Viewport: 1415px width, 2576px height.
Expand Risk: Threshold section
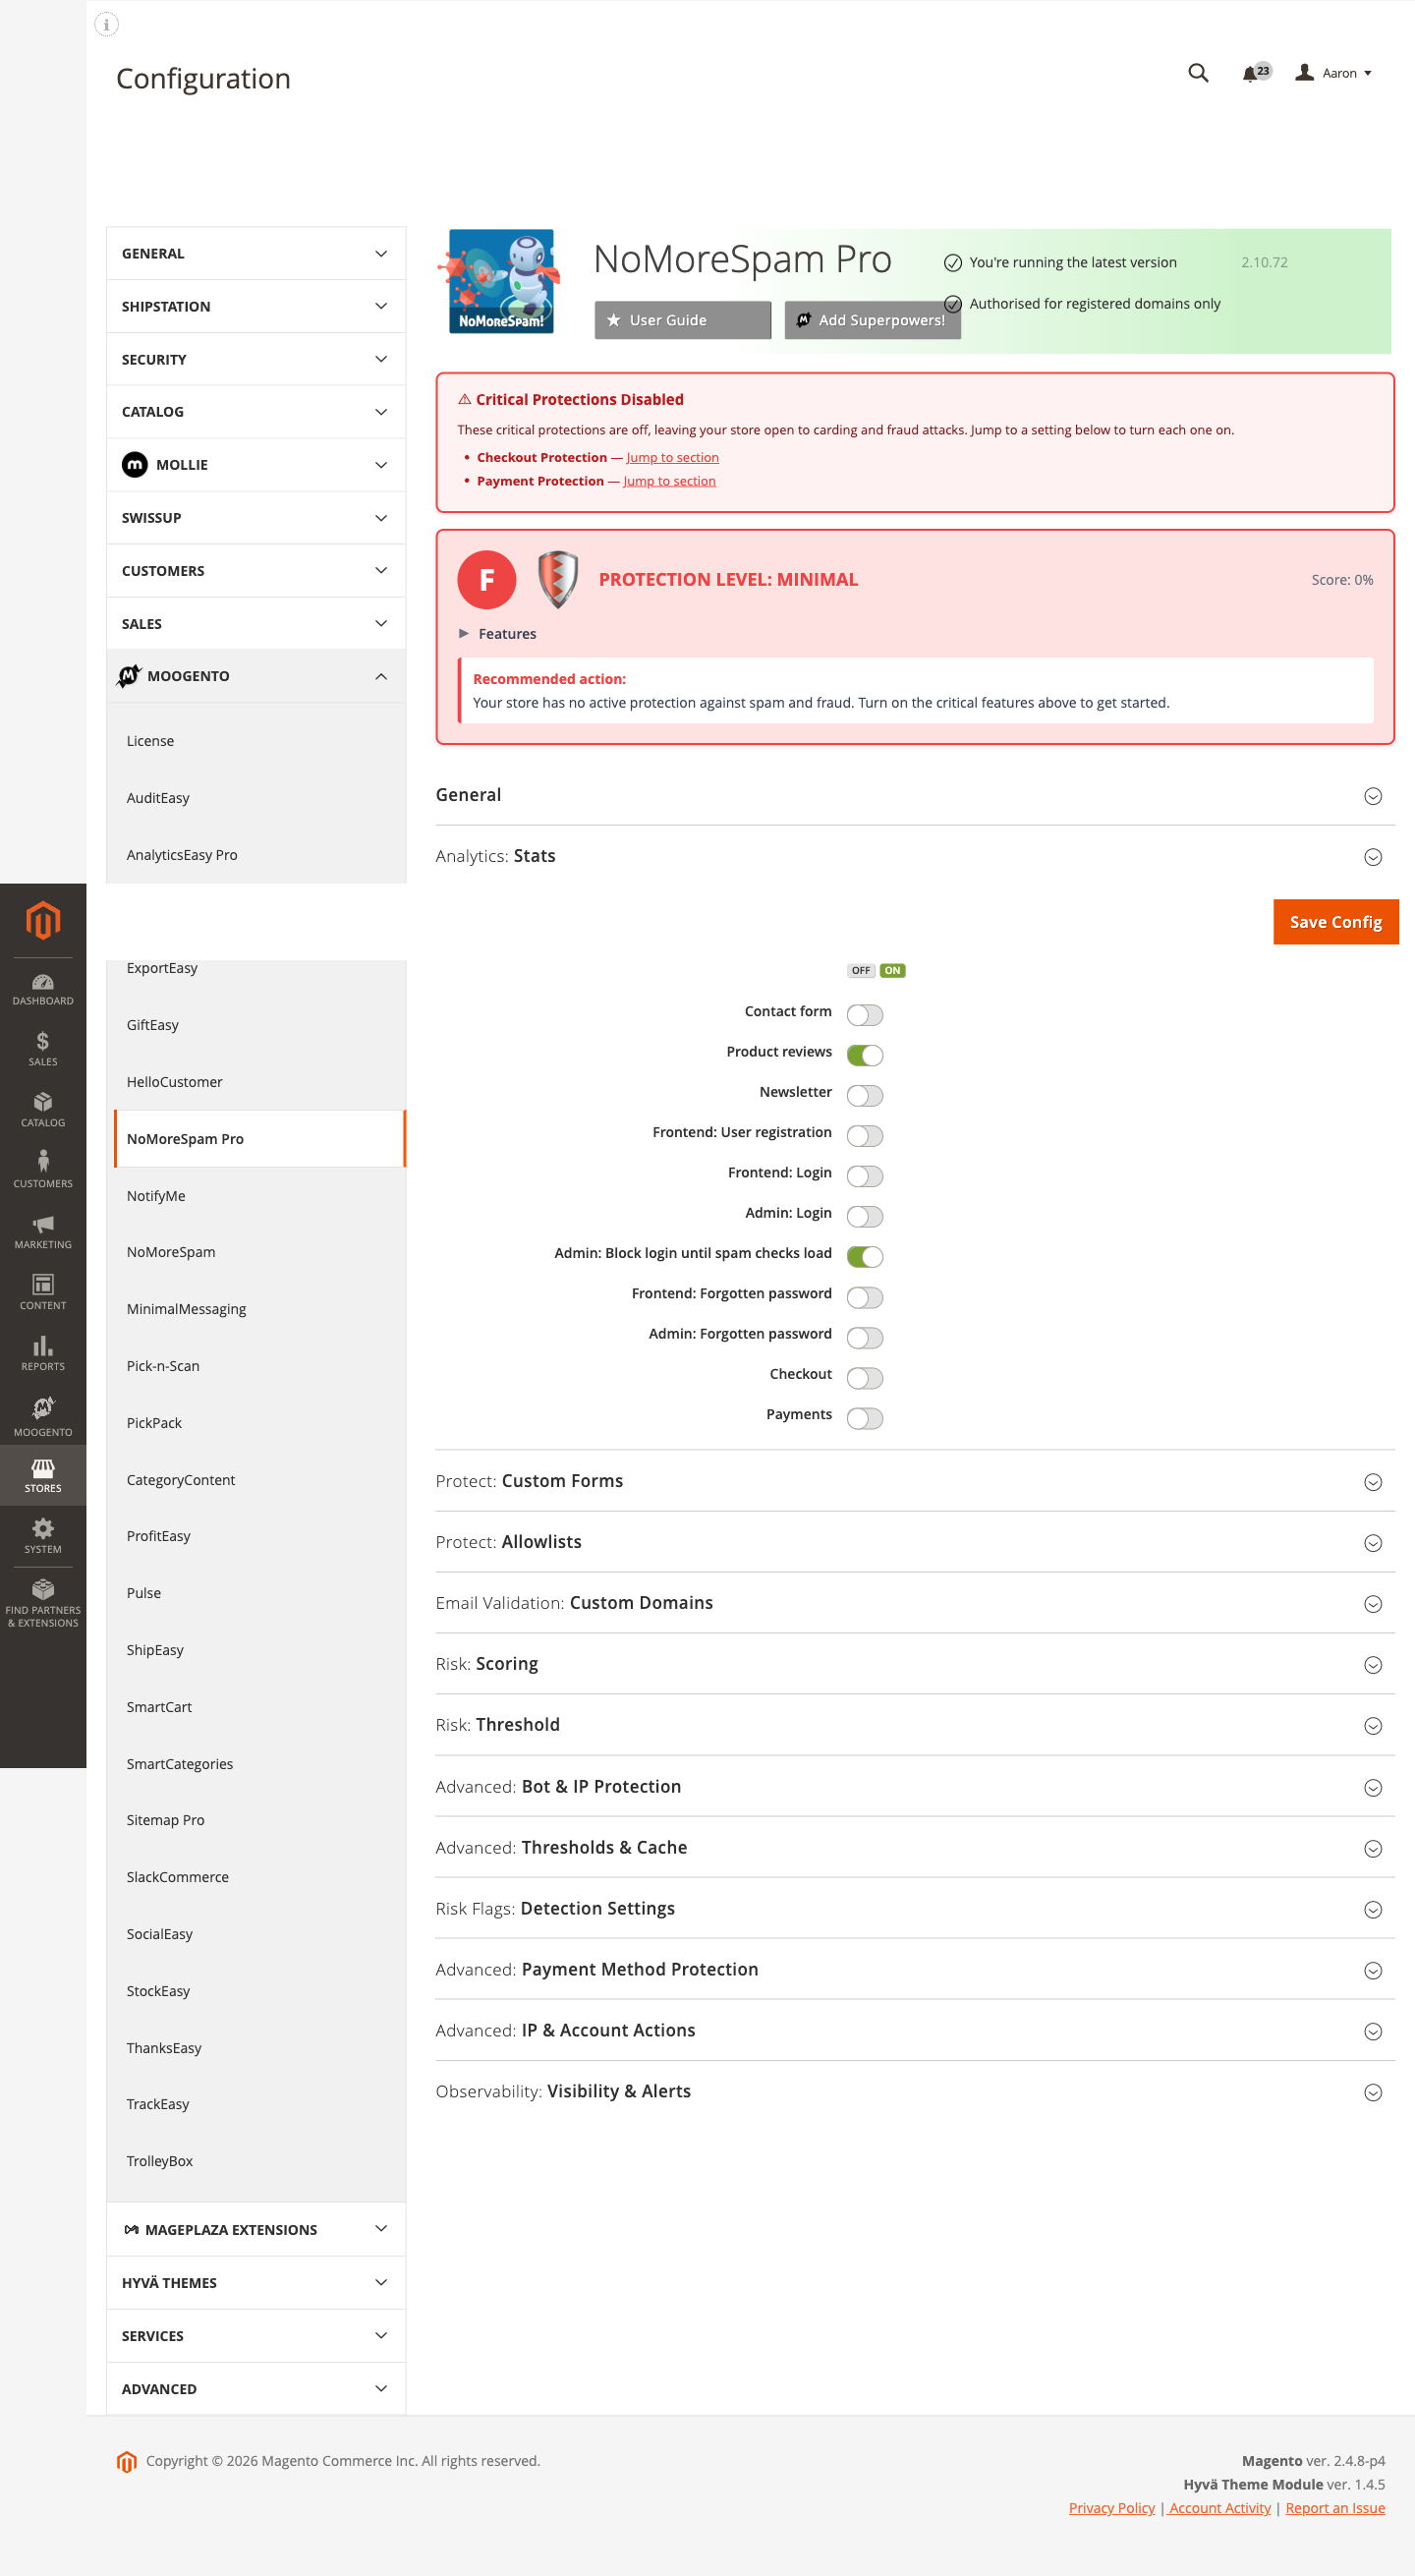915,1725
